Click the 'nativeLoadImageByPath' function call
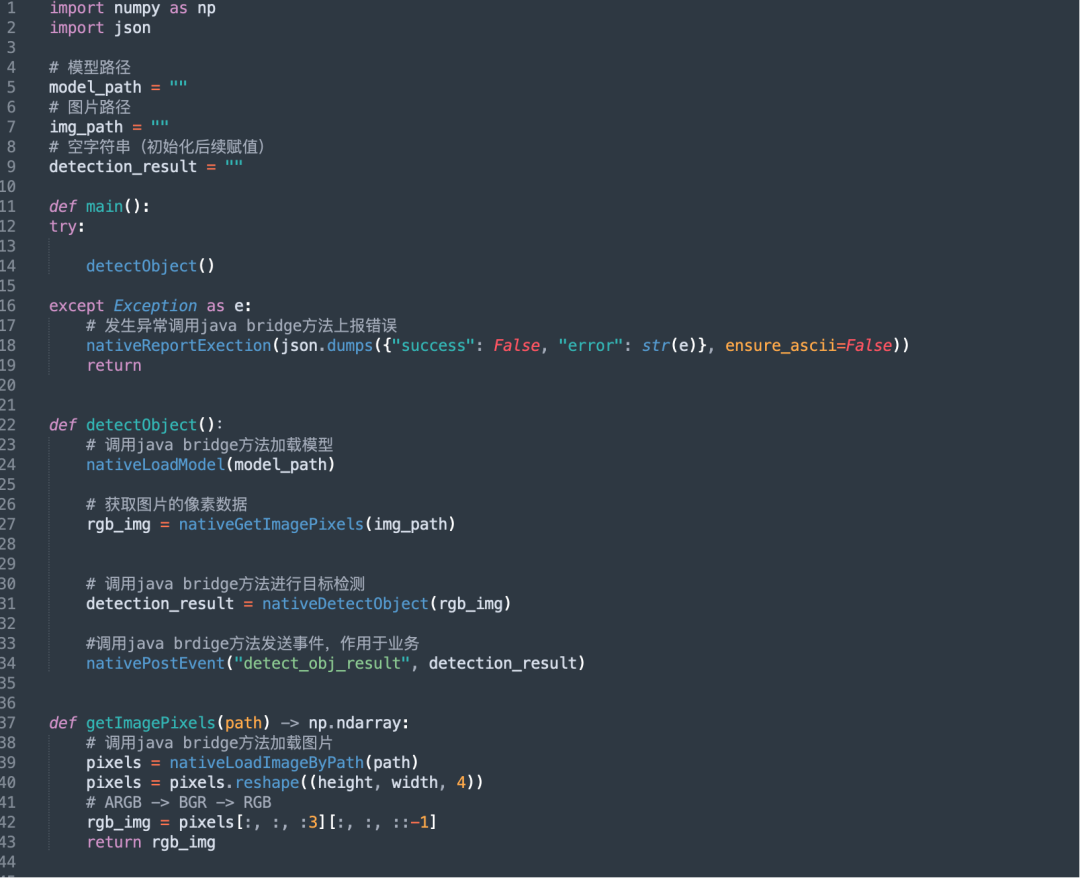 pyautogui.click(x=267, y=763)
